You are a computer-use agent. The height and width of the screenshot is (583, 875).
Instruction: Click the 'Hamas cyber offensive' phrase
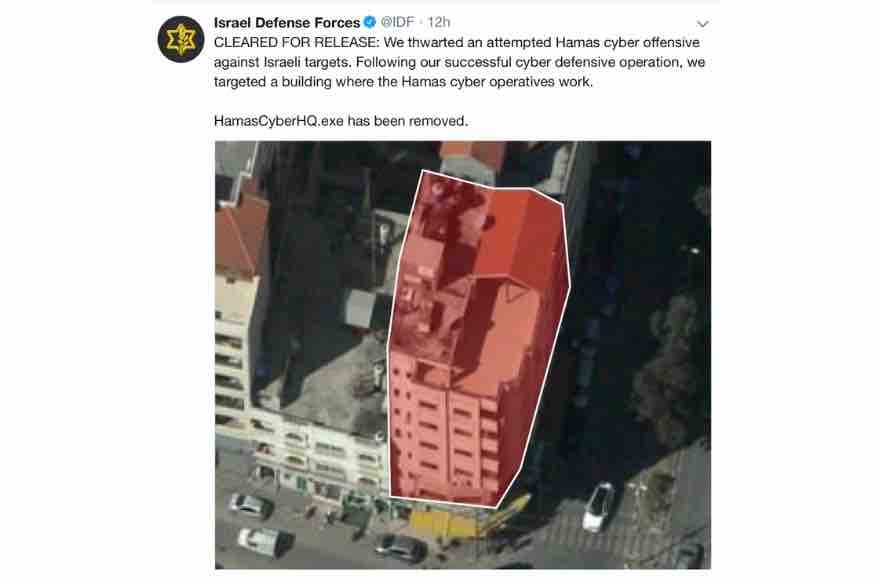pos(619,42)
